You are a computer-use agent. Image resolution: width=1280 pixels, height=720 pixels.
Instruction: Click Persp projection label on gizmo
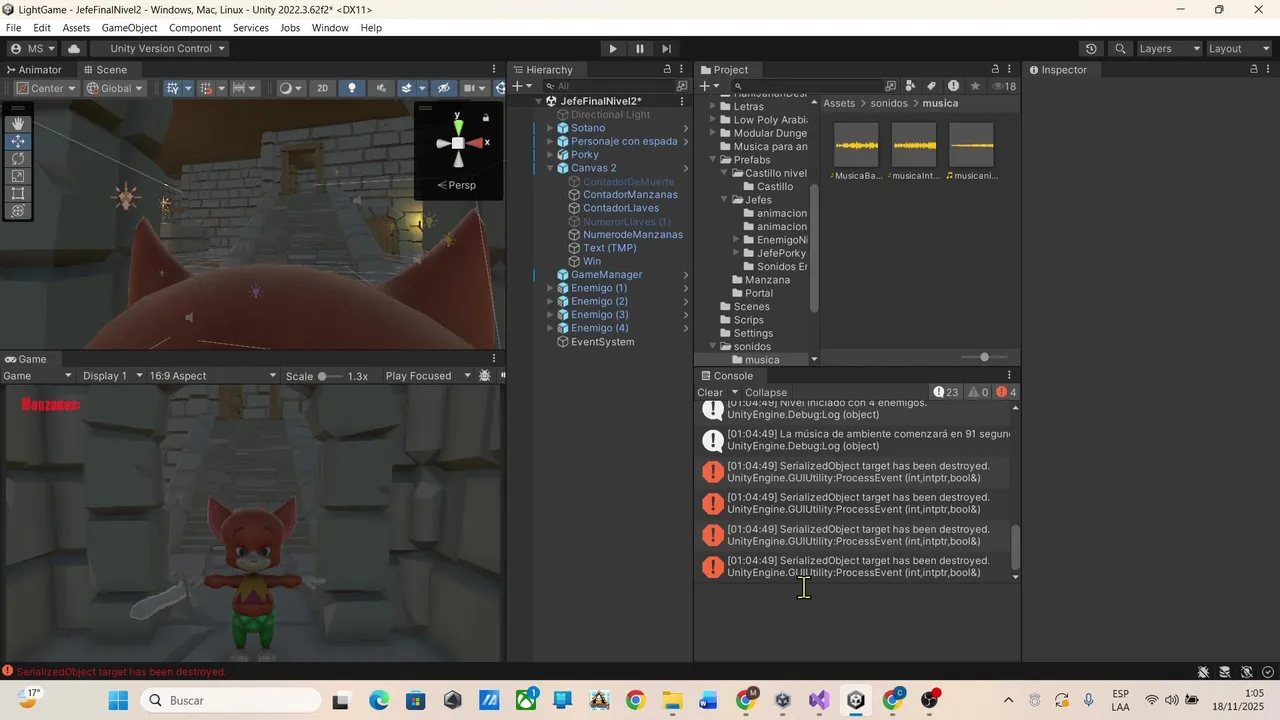click(x=457, y=185)
